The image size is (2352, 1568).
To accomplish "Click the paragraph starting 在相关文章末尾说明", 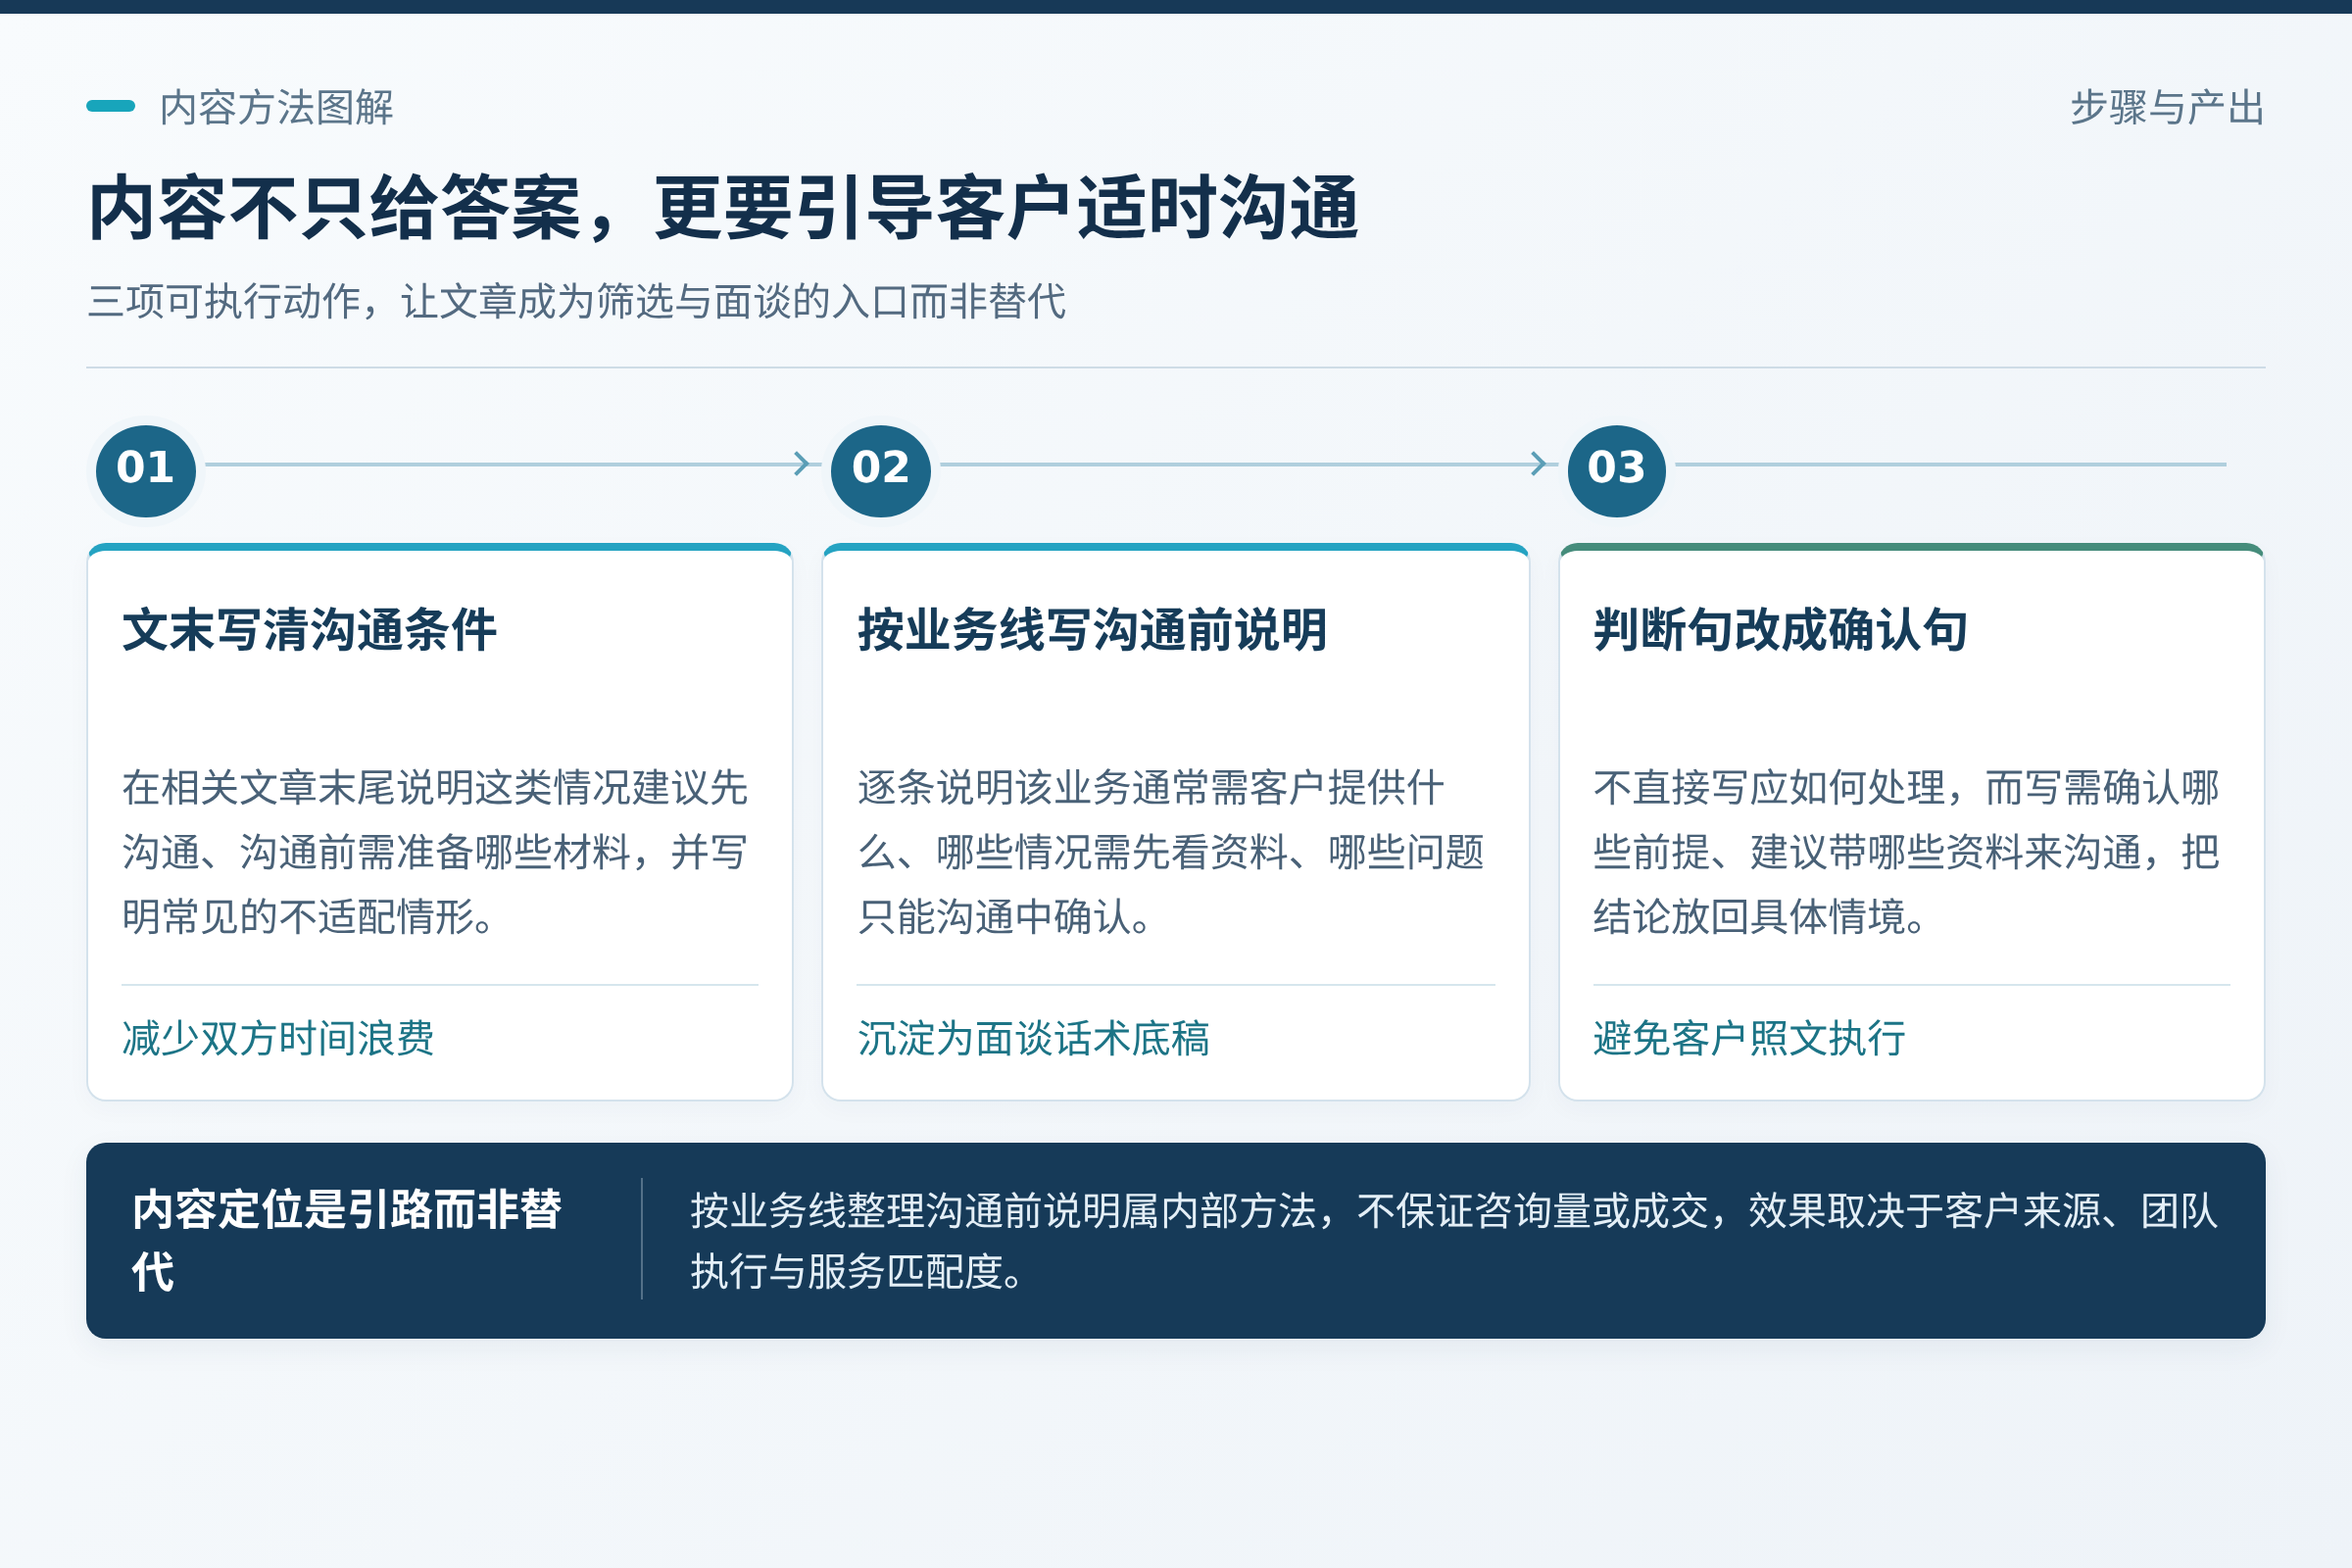I will click(x=436, y=852).
